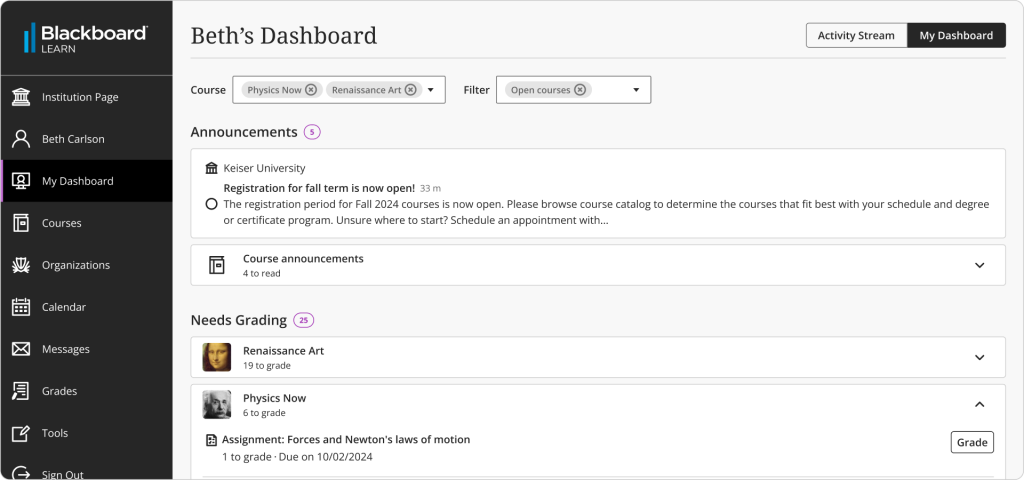This screenshot has height=480, width=1024.
Task: Open the Course selection dropdown arrow
Action: (431, 90)
